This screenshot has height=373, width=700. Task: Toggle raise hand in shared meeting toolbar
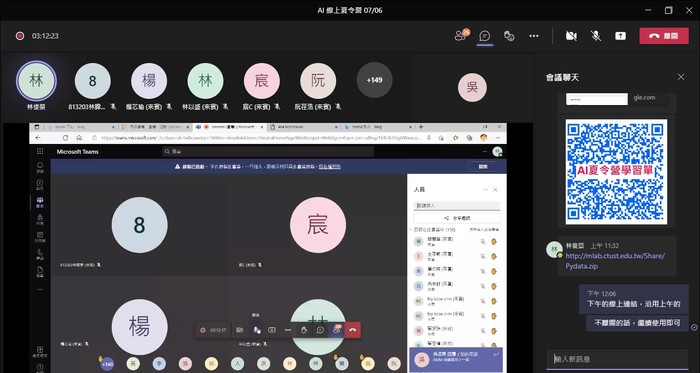[x=304, y=330]
